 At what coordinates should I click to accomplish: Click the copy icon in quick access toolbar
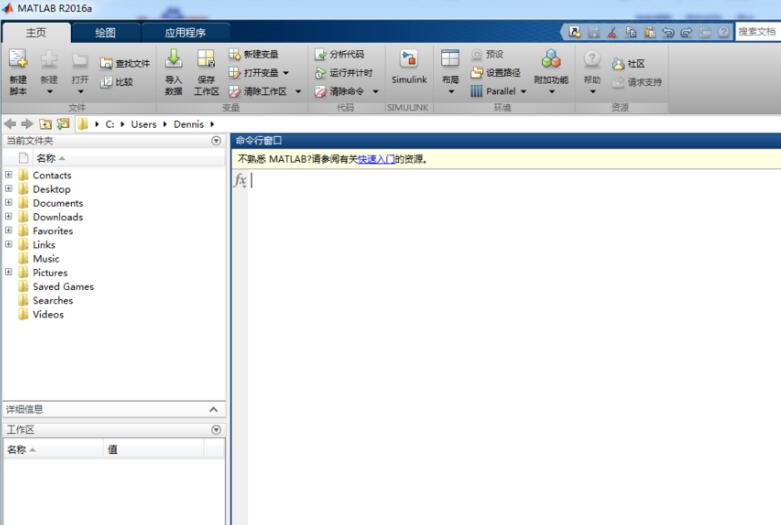[631, 32]
